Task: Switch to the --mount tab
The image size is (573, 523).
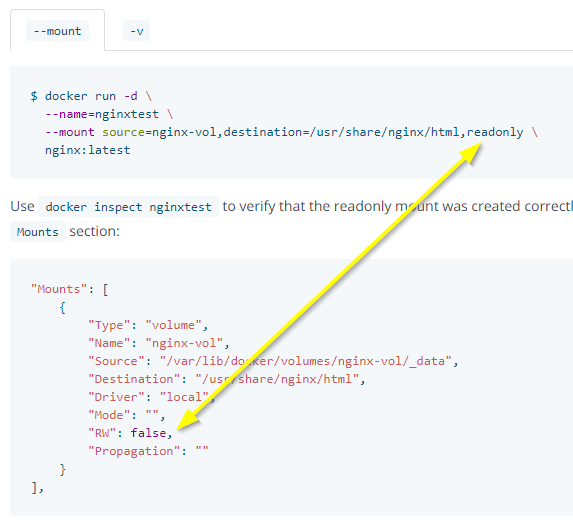Action: coord(57,31)
